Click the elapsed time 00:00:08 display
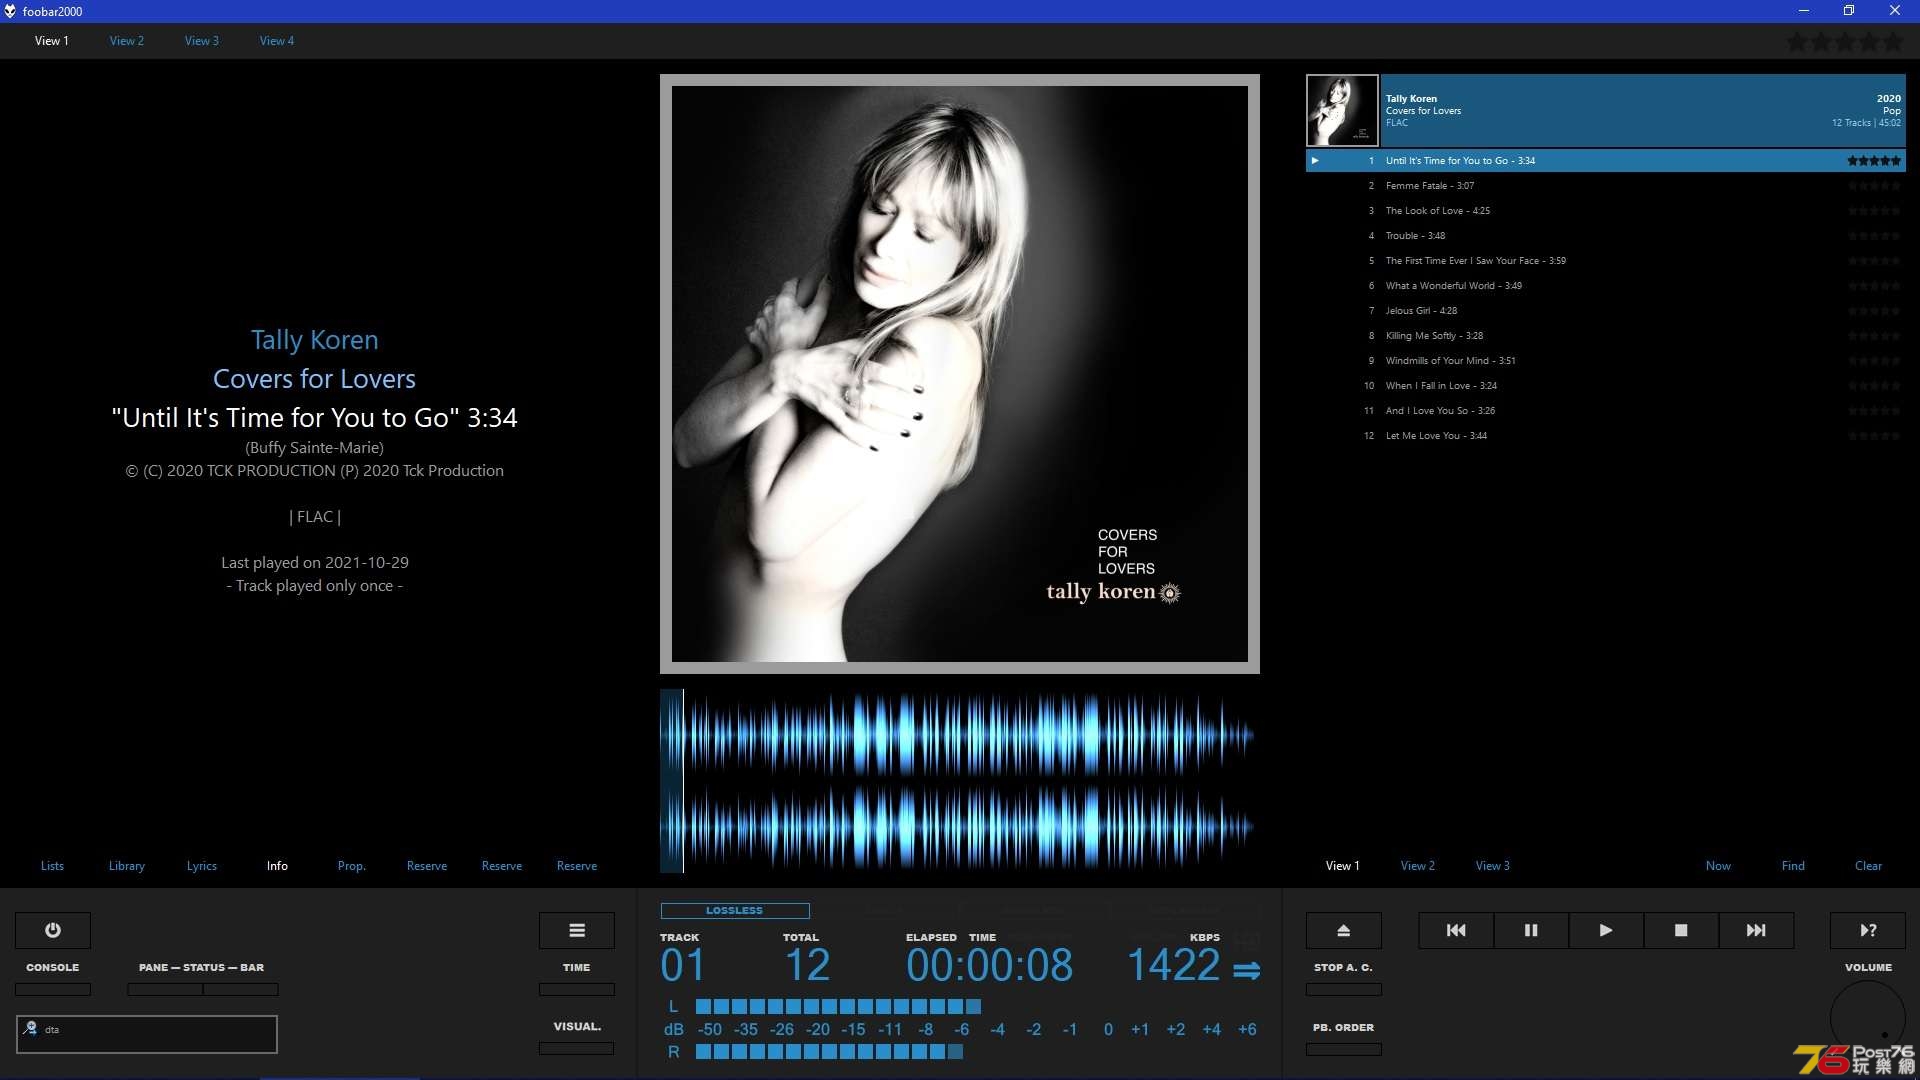1920x1080 pixels. tap(989, 966)
